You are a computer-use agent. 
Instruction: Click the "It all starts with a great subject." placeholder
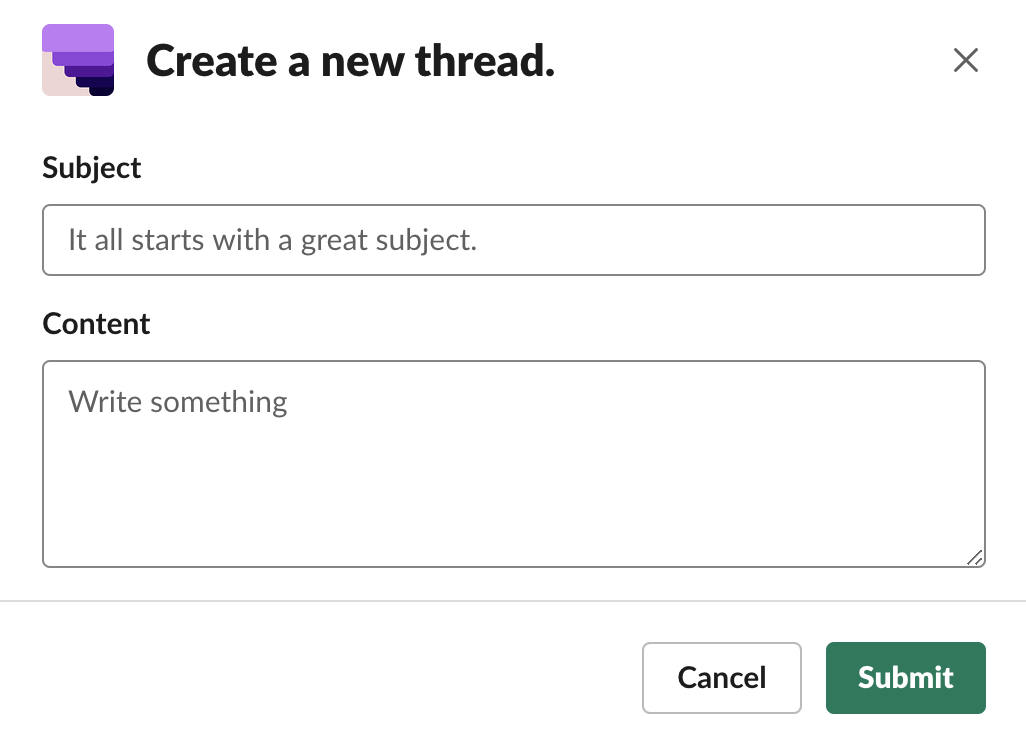(x=272, y=240)
